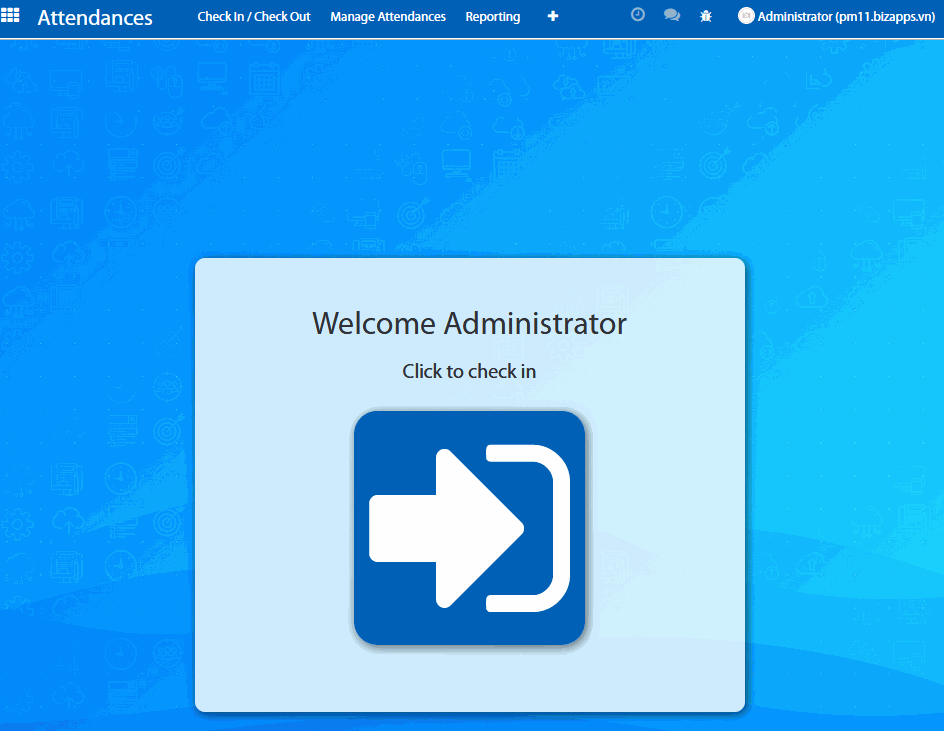
Task: Expand the Reporting menu
Action: 492,17
